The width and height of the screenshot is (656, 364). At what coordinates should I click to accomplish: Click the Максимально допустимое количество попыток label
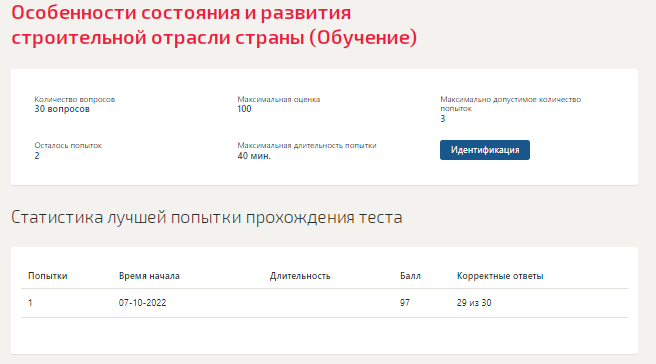pos(510,104)
